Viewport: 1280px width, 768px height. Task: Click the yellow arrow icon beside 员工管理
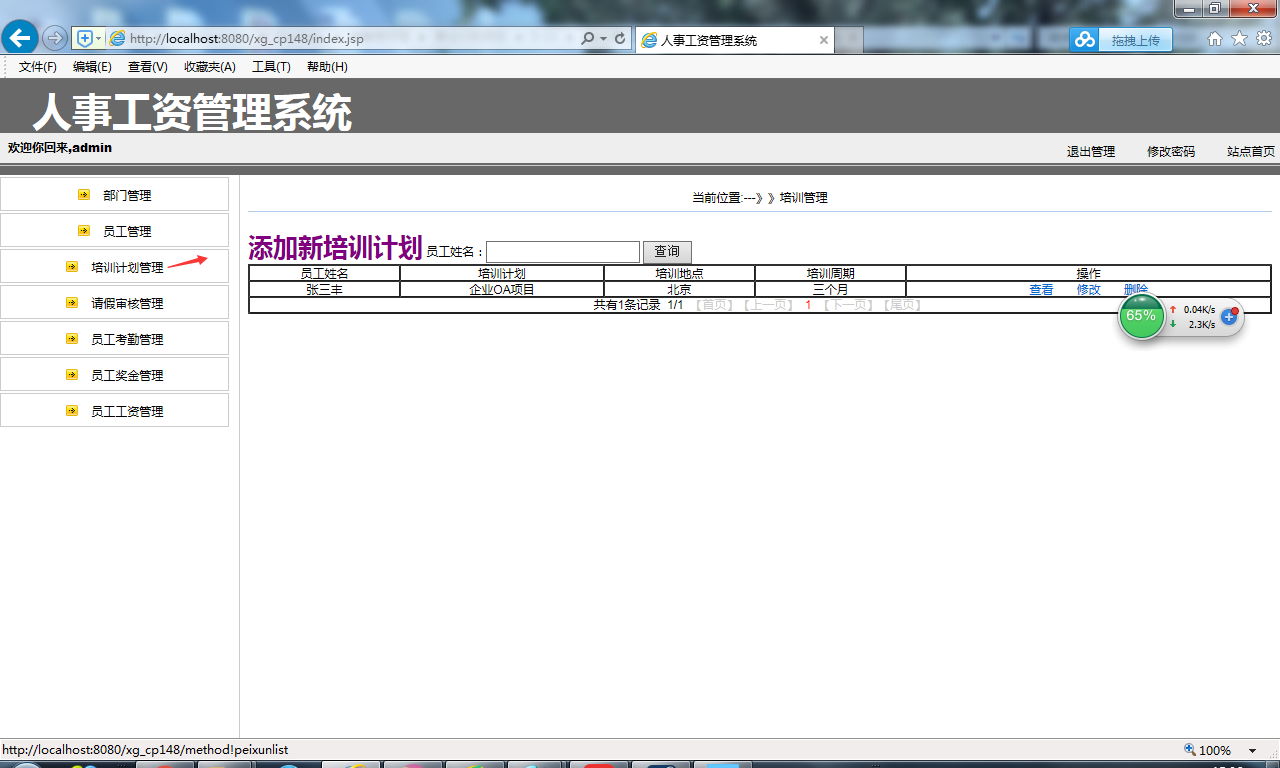84,231
